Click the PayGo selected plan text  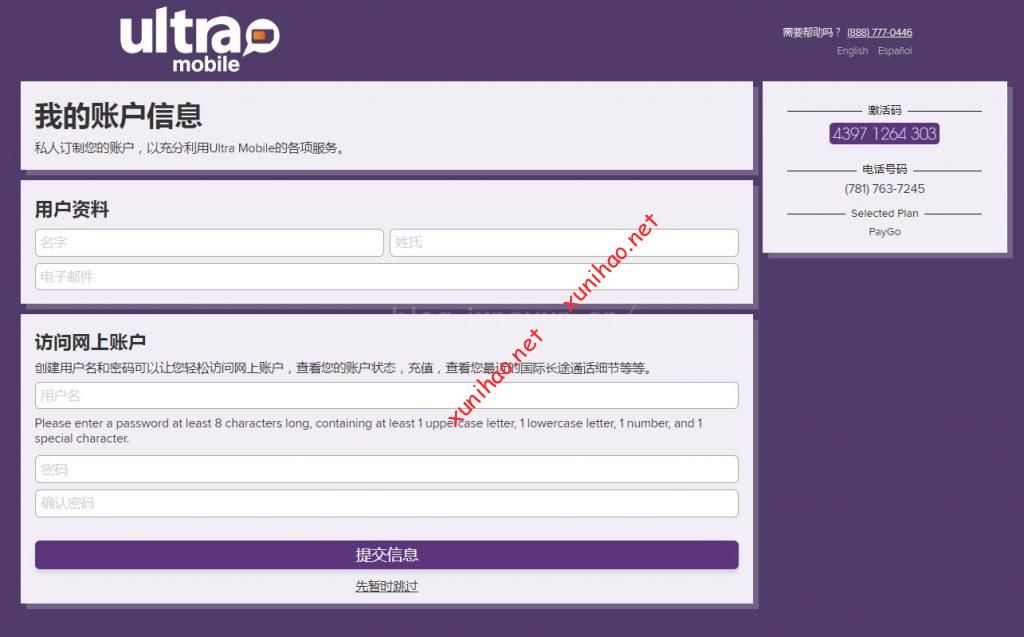(884, 232)
